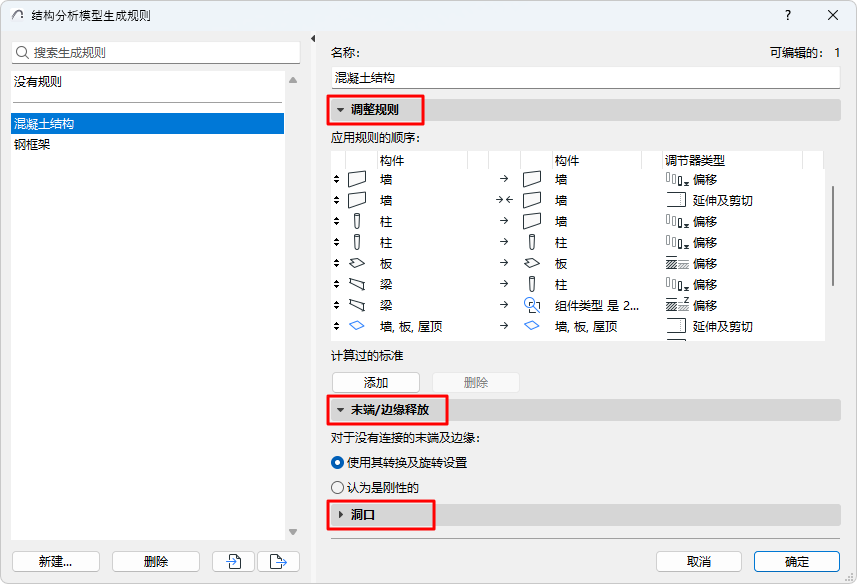Click 取消 button
The height and width of the screenshot is (584, 857).
pos(698,561)
